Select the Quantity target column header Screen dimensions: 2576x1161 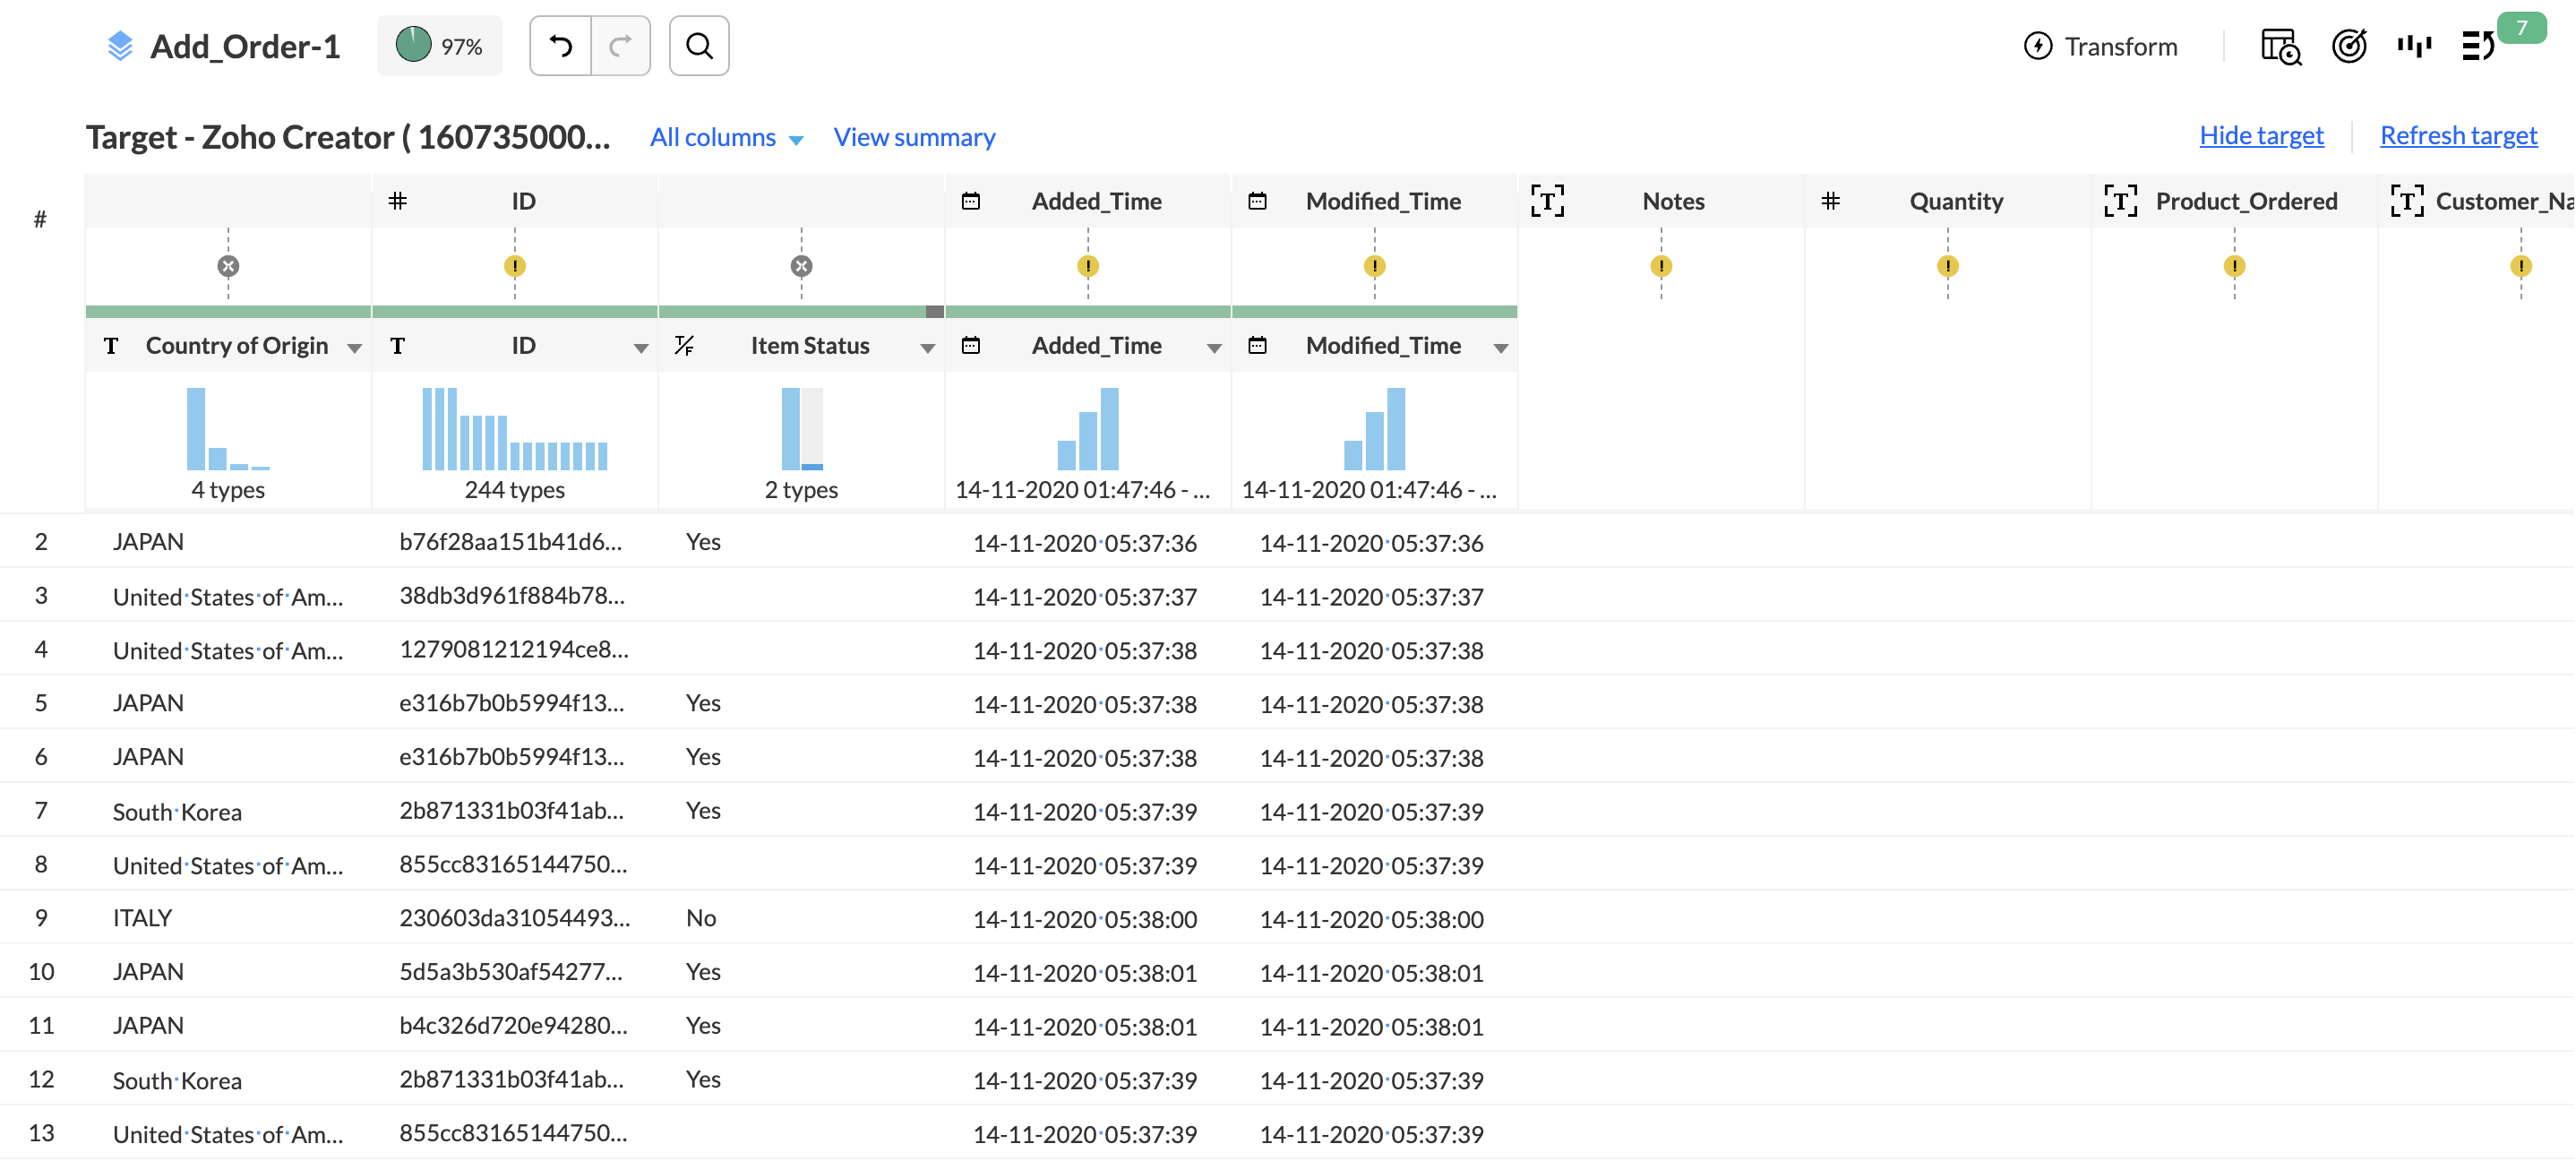coord(1955,201)
